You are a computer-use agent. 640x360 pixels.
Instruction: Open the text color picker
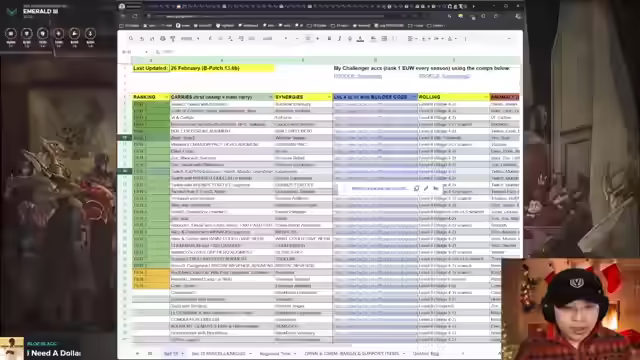(360, 39)
